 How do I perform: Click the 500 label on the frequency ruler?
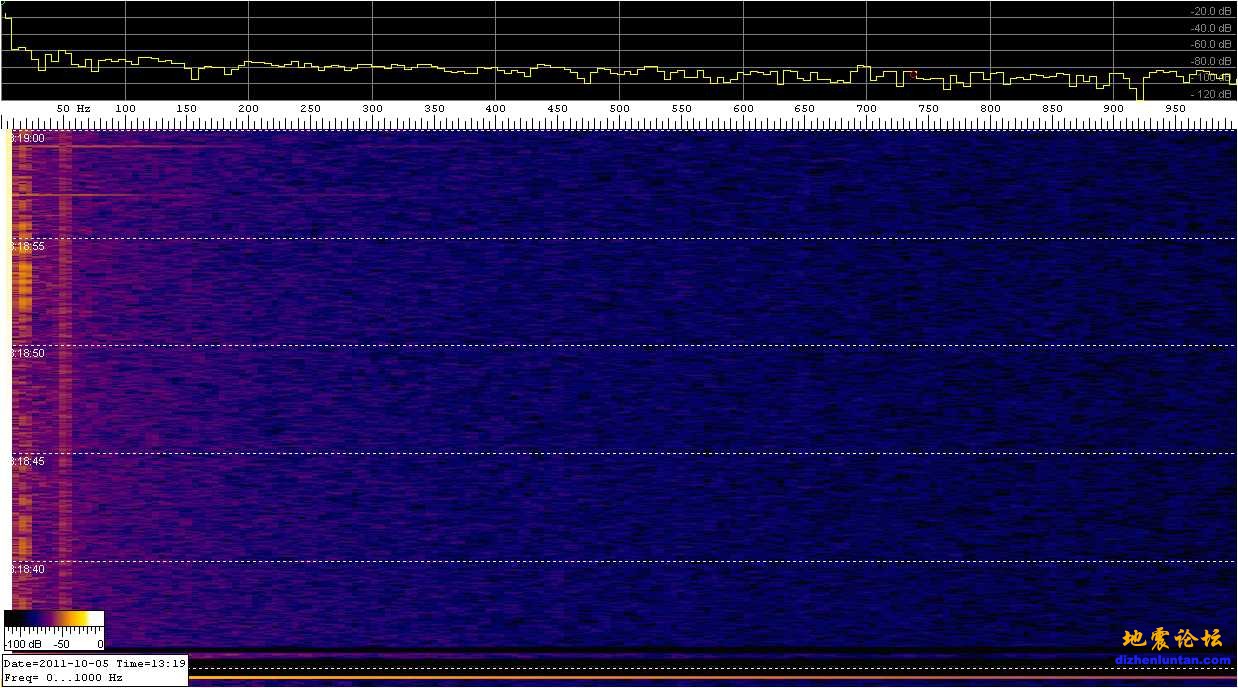(619, 108)
